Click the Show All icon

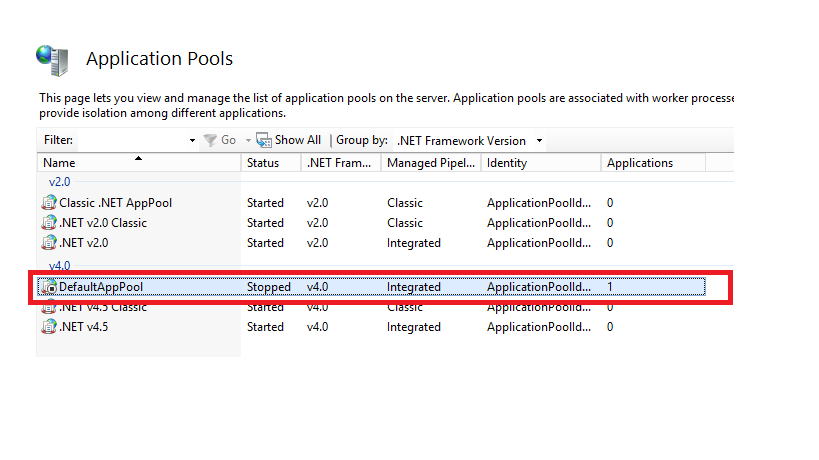(x=264, y=140)
